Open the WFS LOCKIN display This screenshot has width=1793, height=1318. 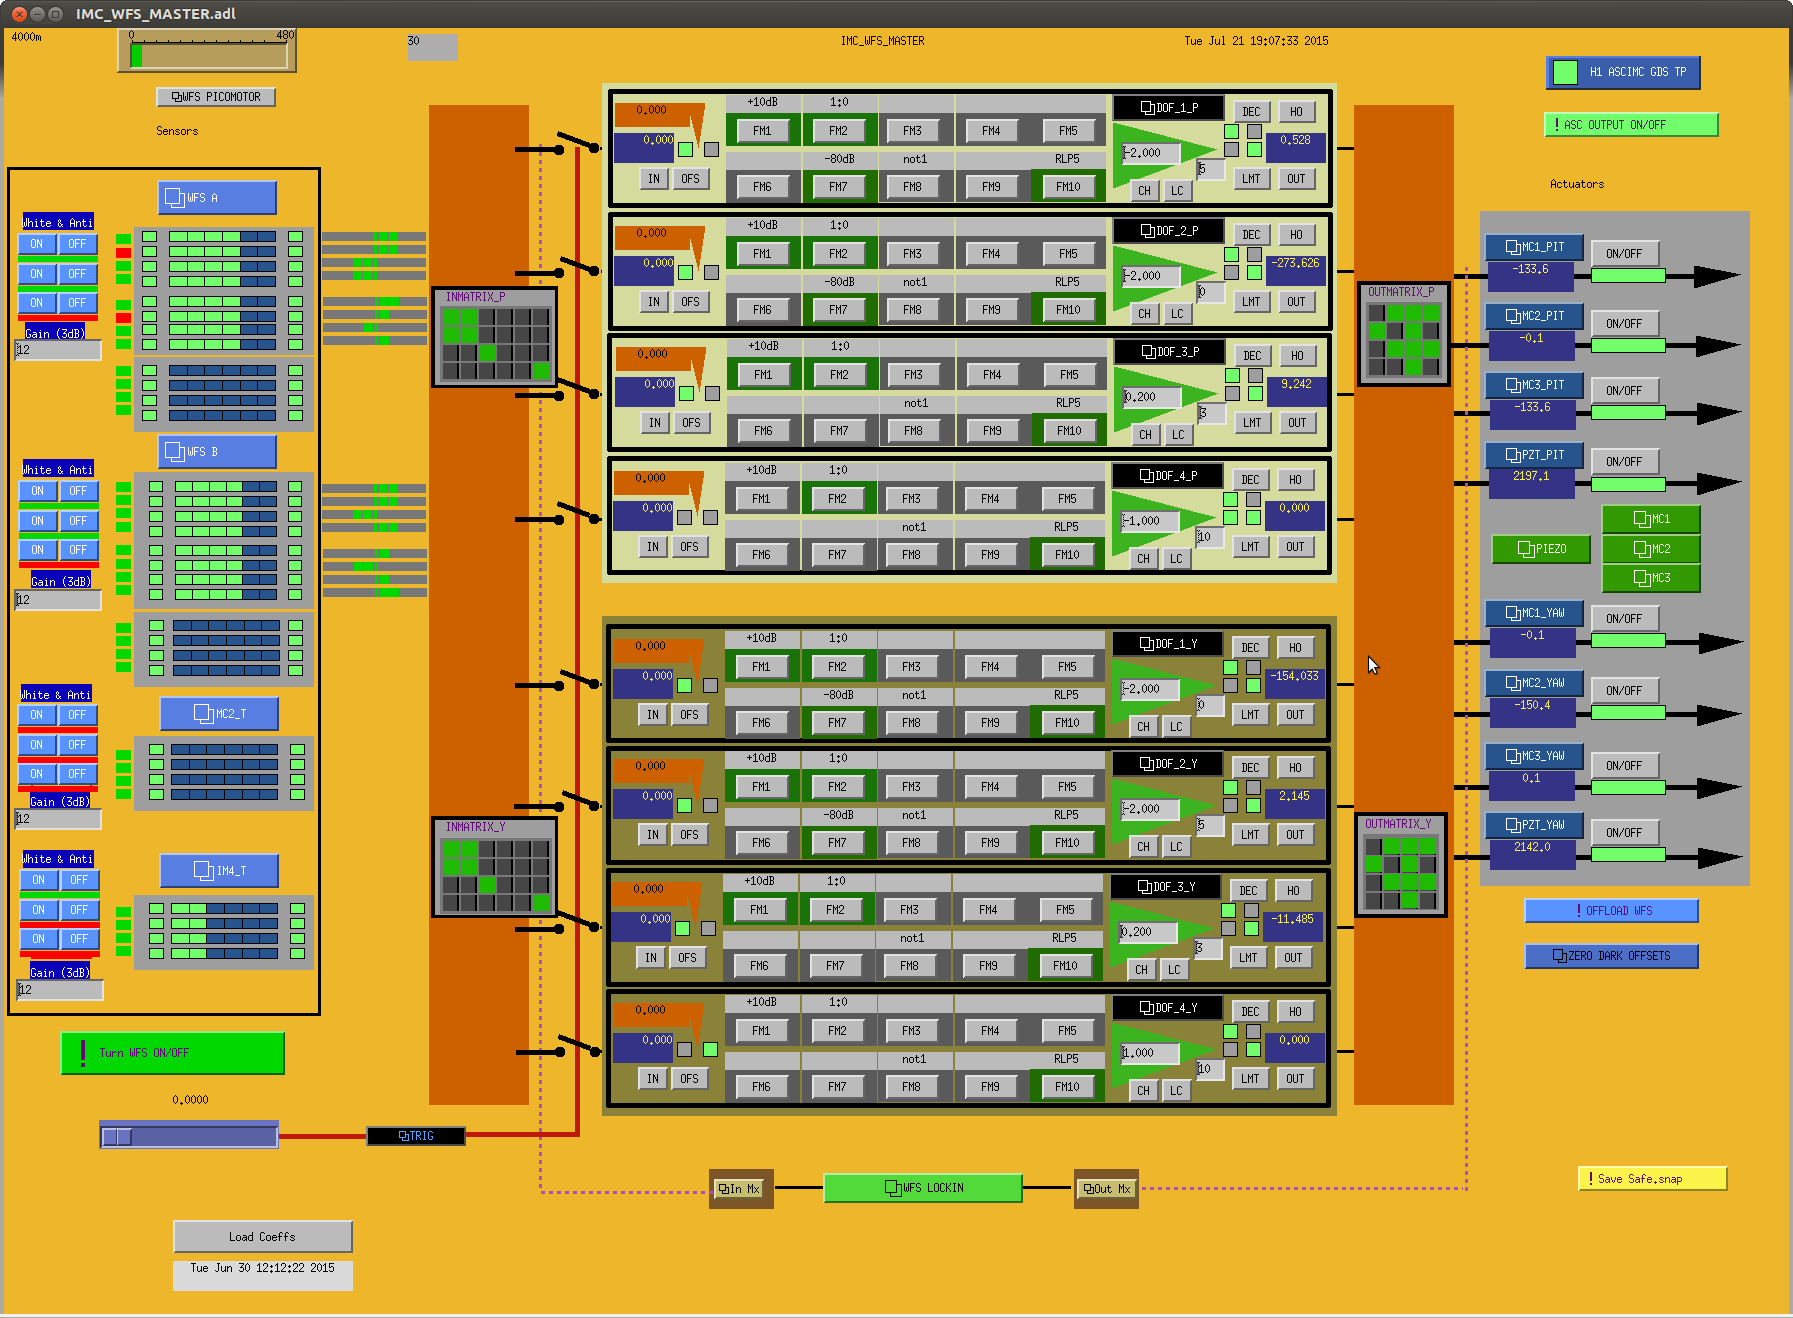pyautogui.click(x=923, y=1188)
